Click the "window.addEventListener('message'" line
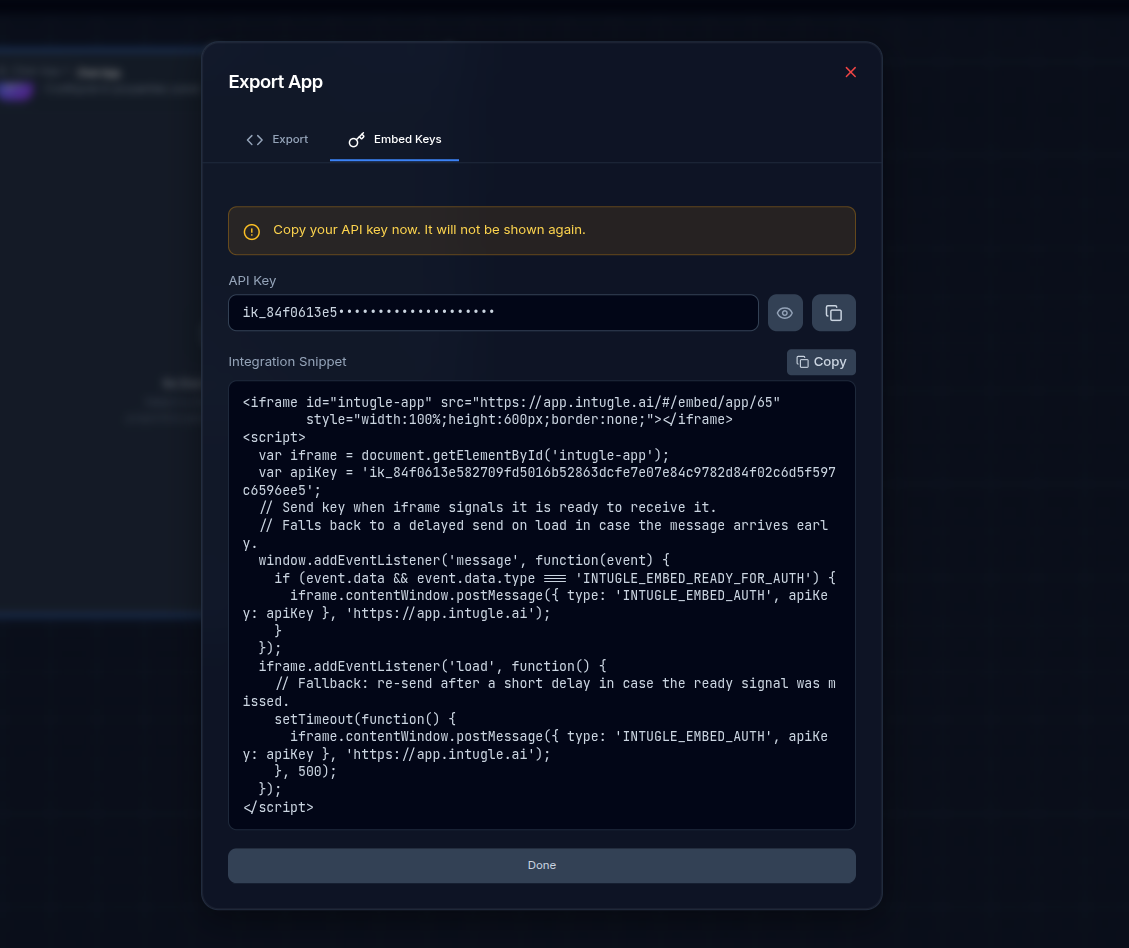This screenshot has width=1129, height=948. [464, 560]
